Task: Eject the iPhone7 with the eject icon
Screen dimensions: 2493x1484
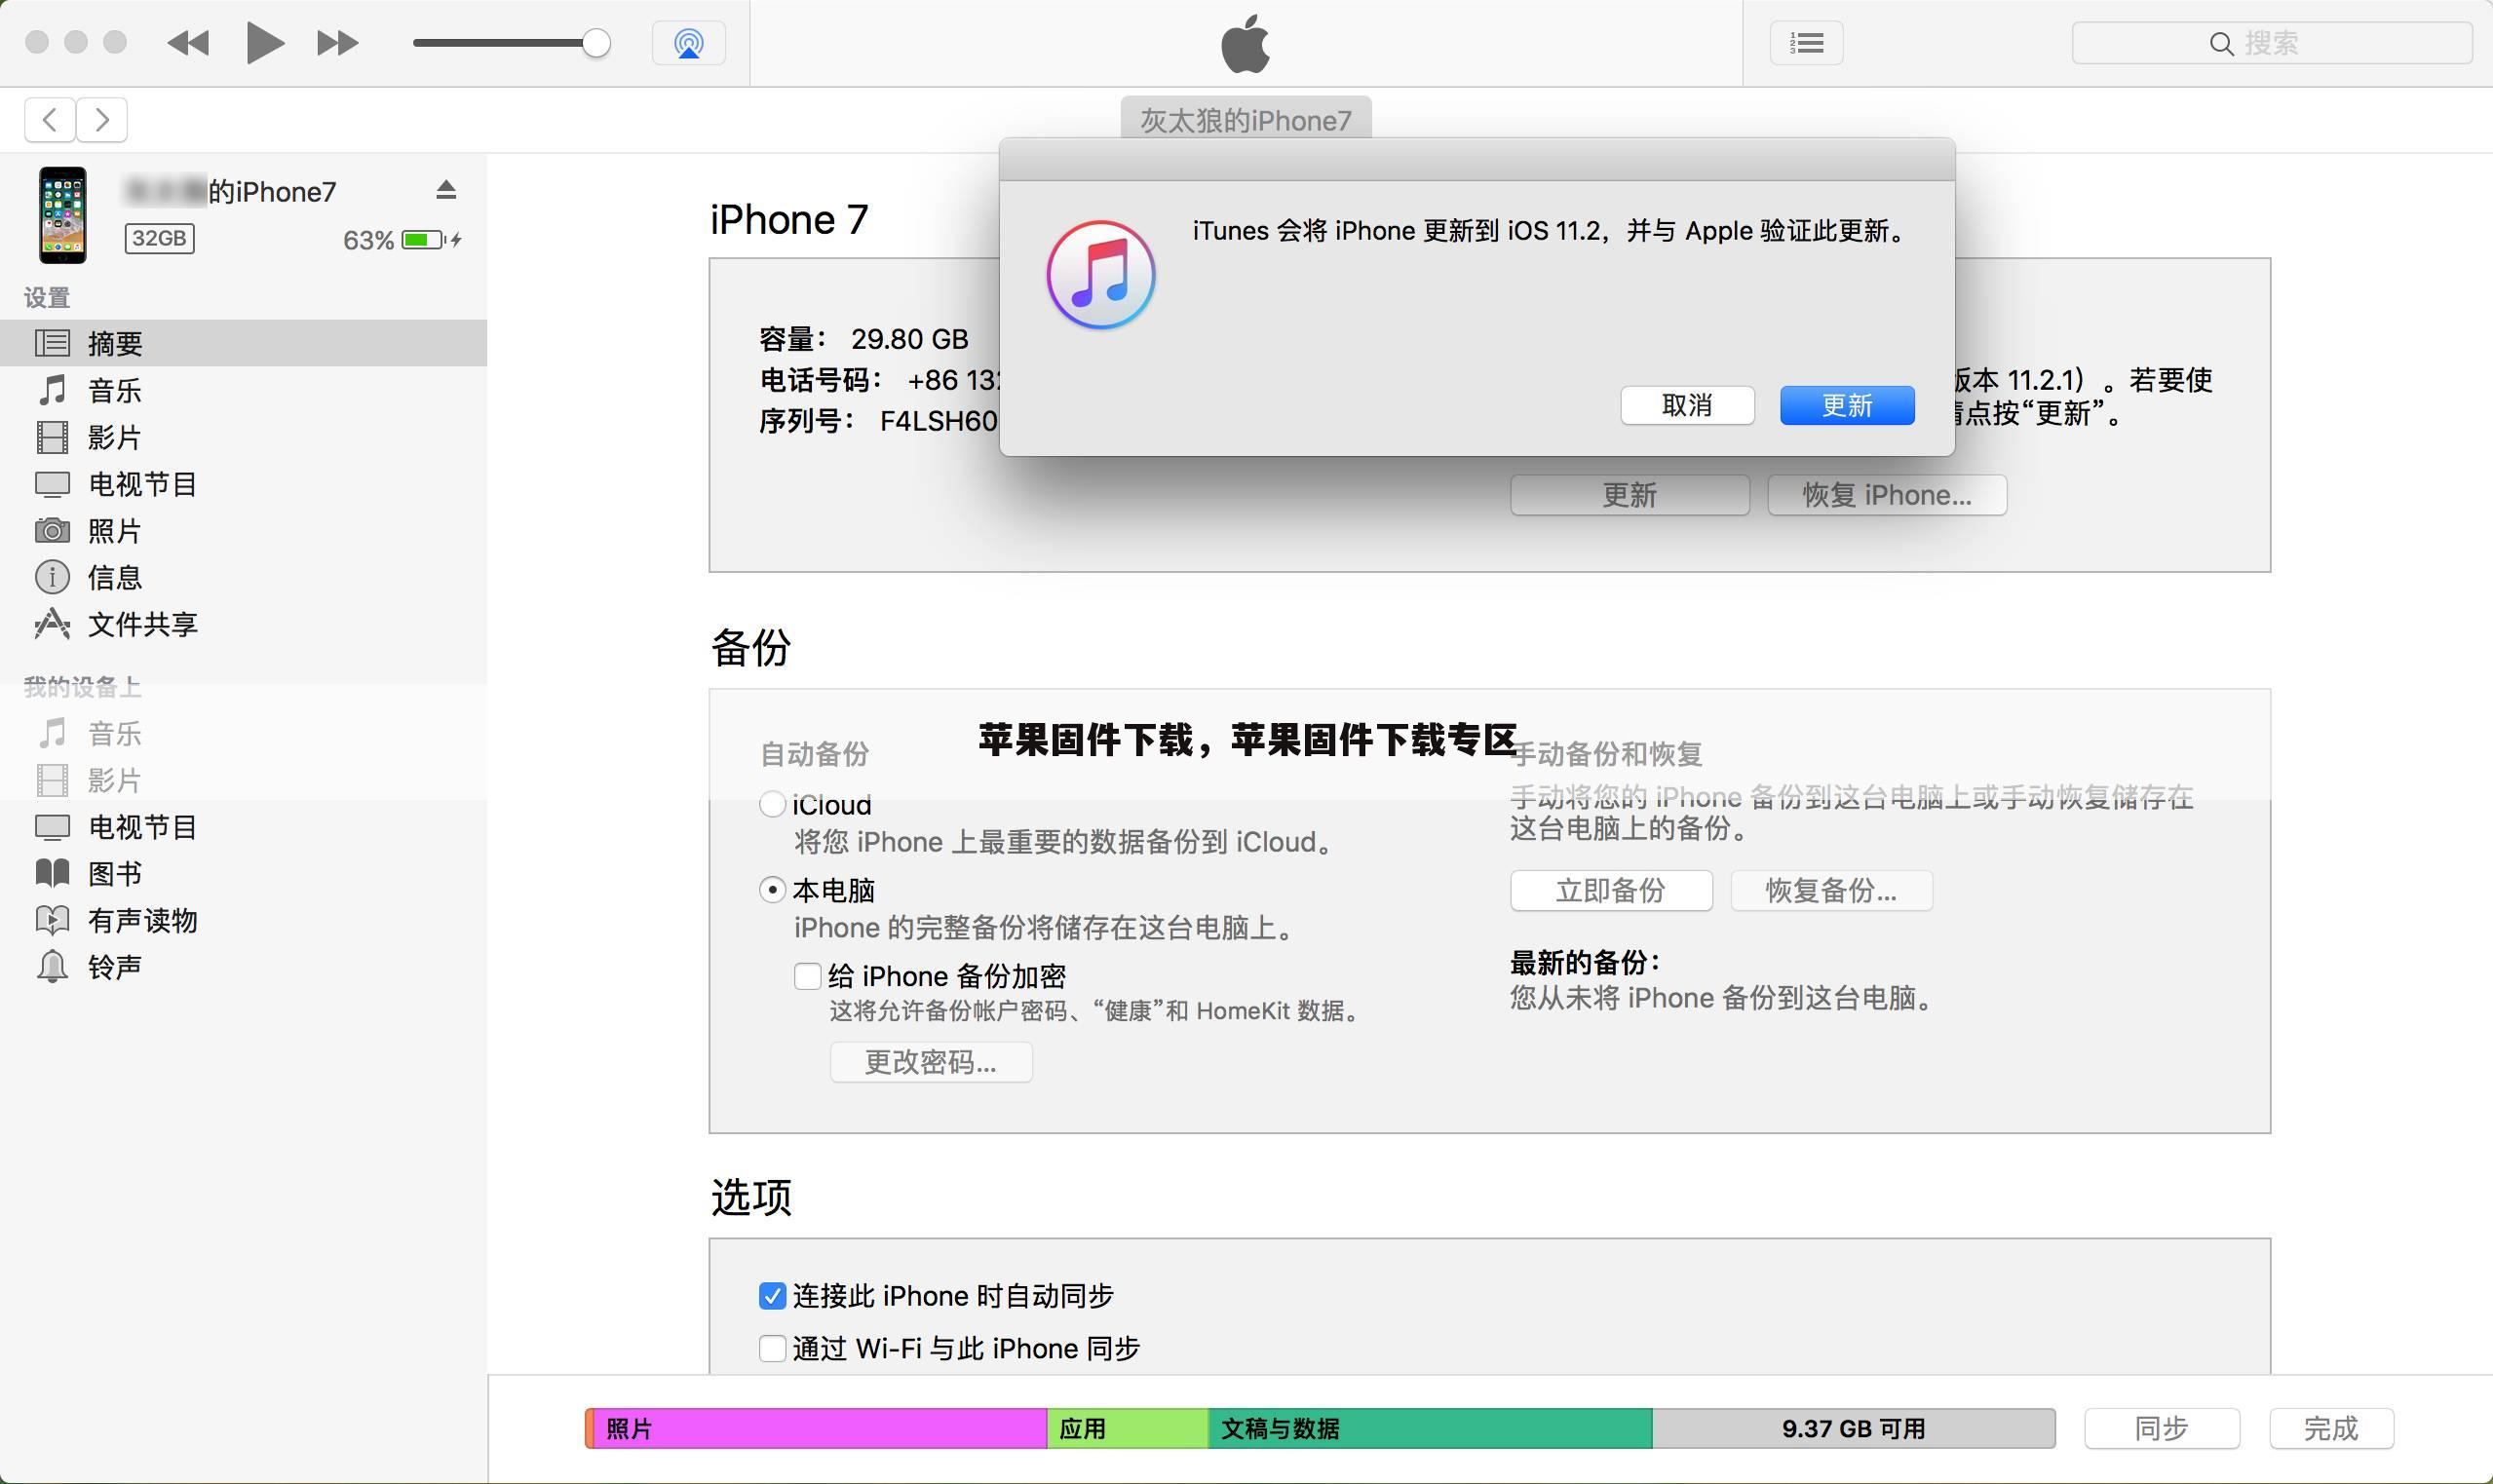Action: pyautogui.click(x=446, y=190)
